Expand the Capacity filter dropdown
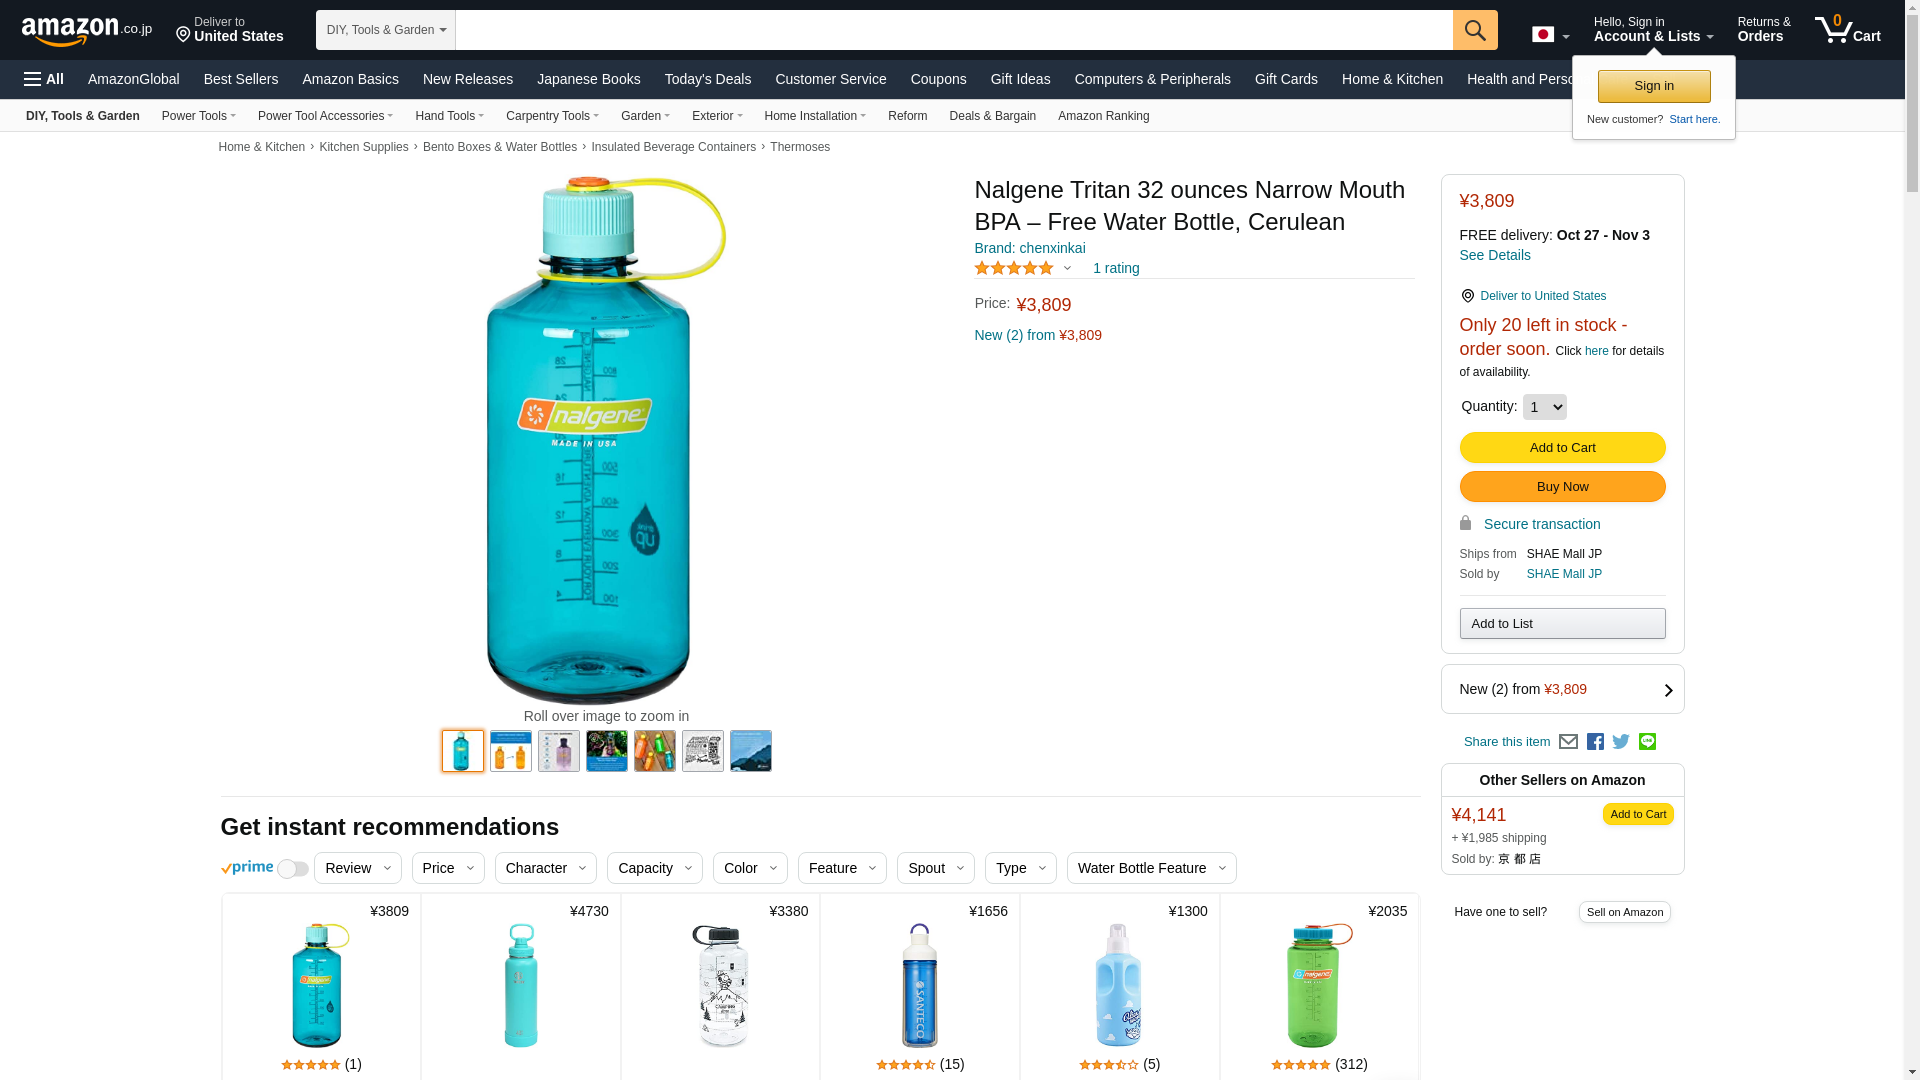 tap(654, 868)
